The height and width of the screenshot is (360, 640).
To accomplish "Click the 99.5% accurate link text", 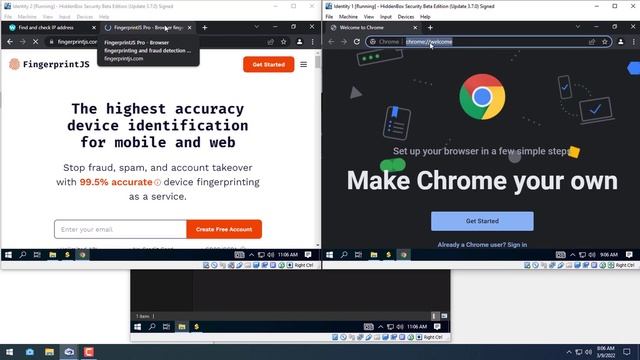I will (116, 182).
